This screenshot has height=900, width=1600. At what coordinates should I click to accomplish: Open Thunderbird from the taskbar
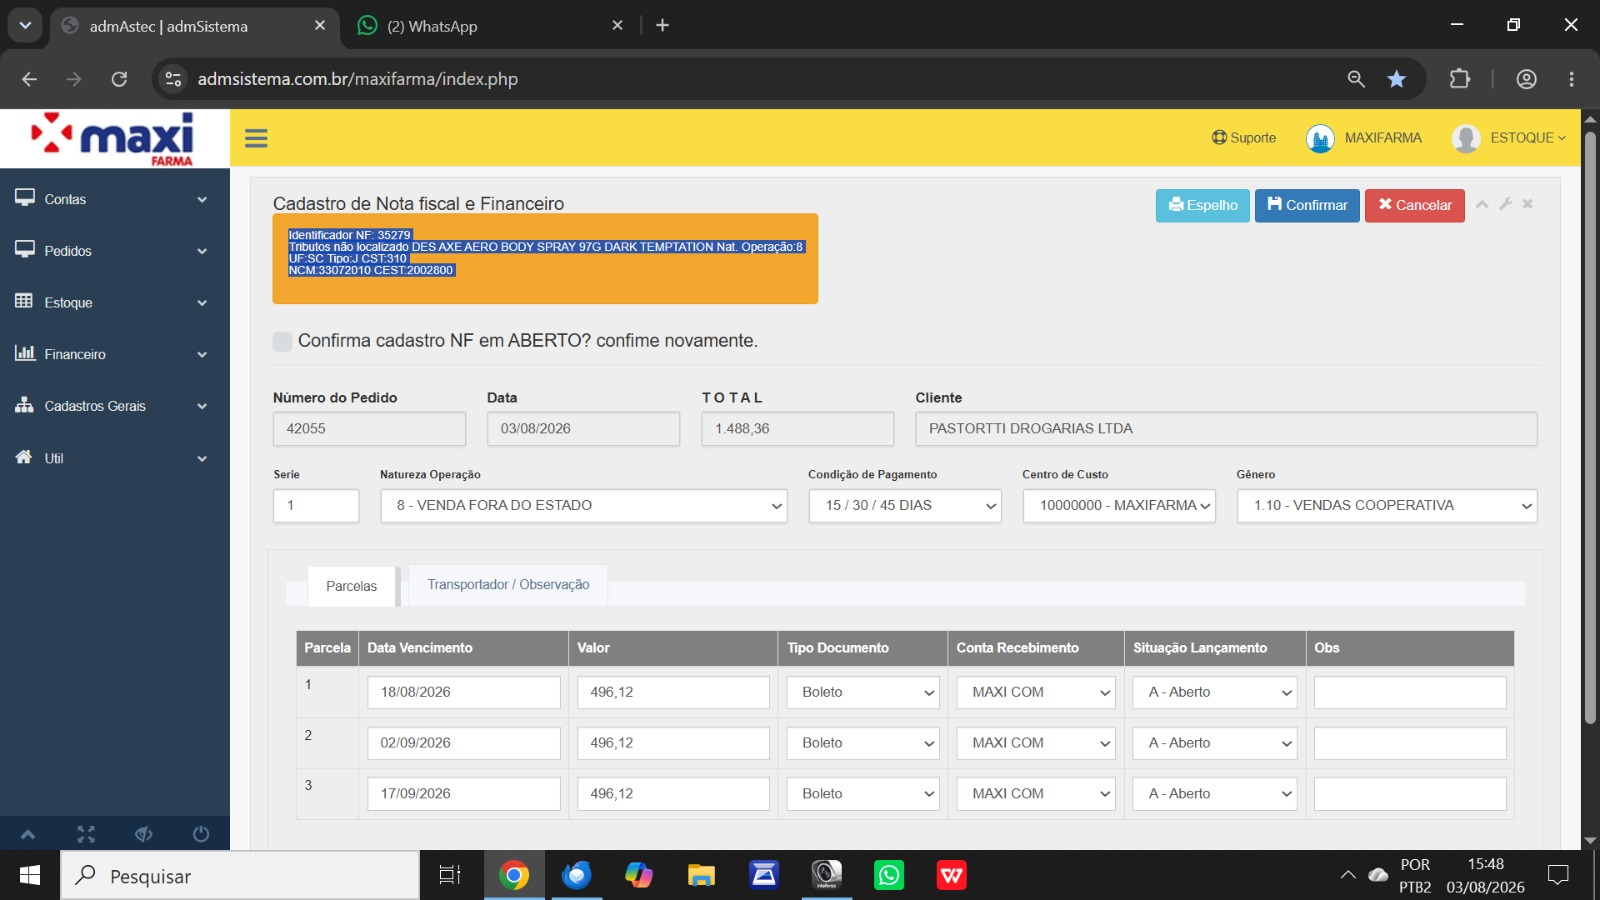pos(577,876)
